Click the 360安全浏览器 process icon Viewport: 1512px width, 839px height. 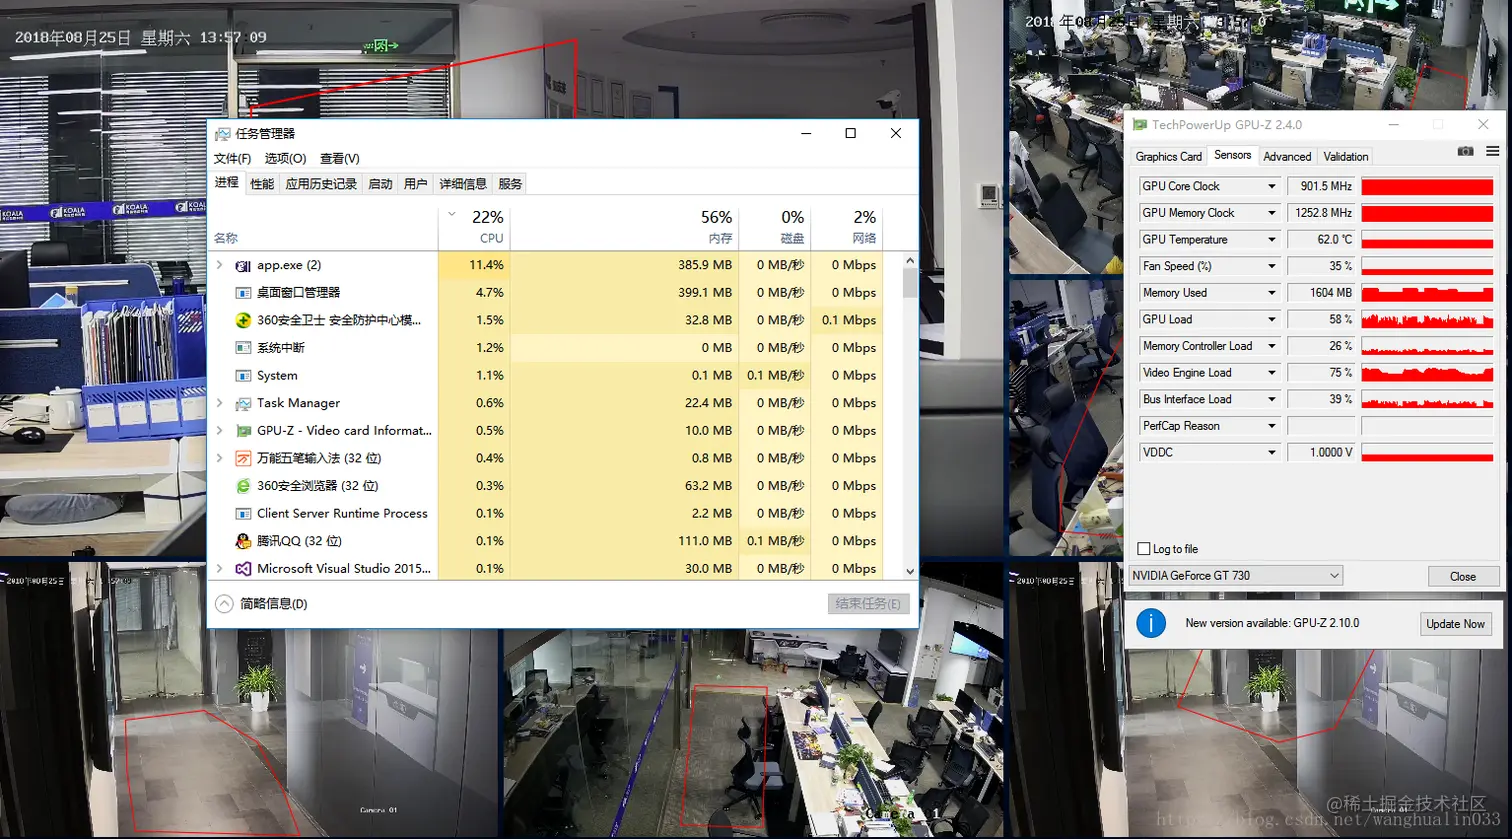242,486
